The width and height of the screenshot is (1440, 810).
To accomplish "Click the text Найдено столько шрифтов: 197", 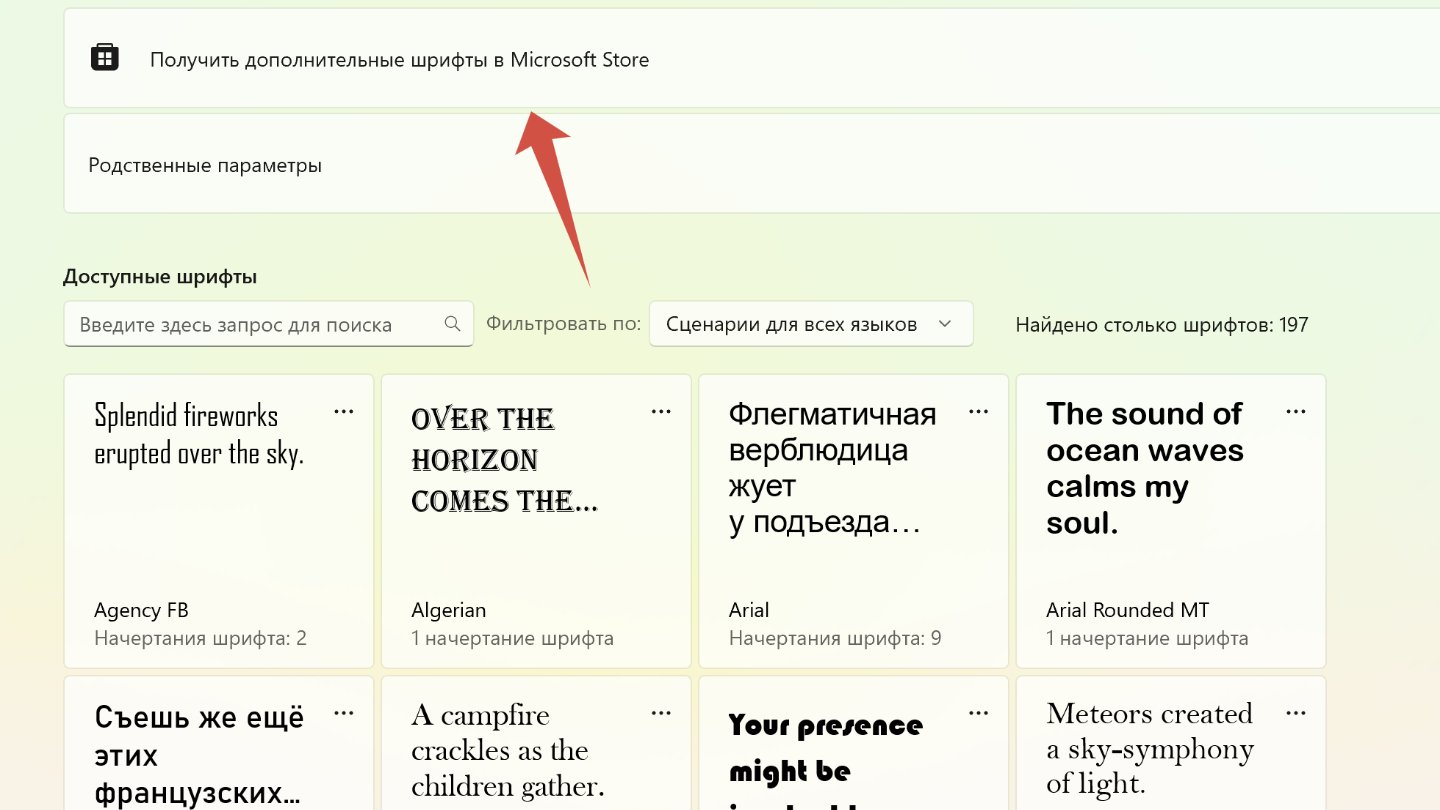I will [x=1162, y=324].
